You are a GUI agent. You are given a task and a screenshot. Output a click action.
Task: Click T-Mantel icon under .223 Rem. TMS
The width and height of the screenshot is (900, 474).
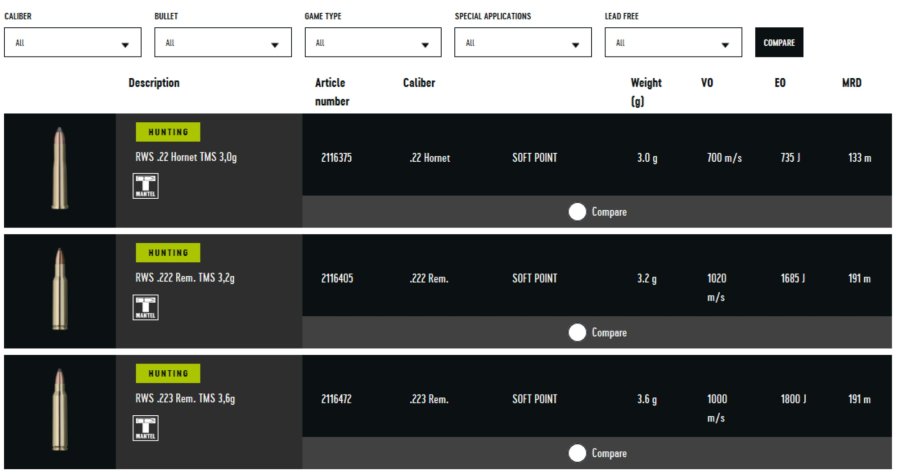click(x=146, y=428)
